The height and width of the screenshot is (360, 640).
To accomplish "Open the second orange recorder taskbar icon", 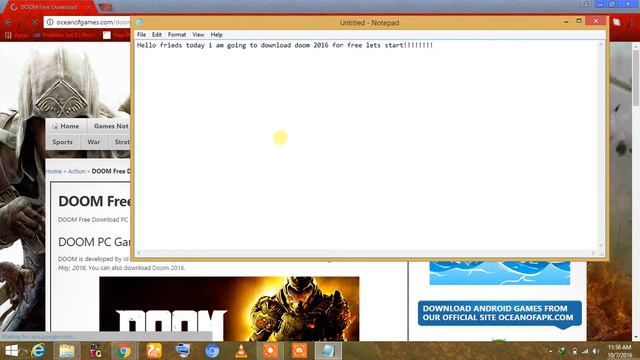I will click(x=299, y=351).
